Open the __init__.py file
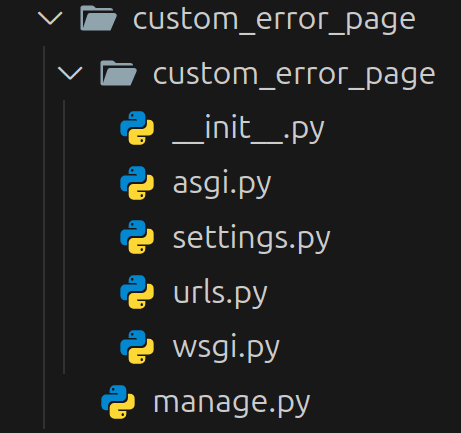 [248, 129]
